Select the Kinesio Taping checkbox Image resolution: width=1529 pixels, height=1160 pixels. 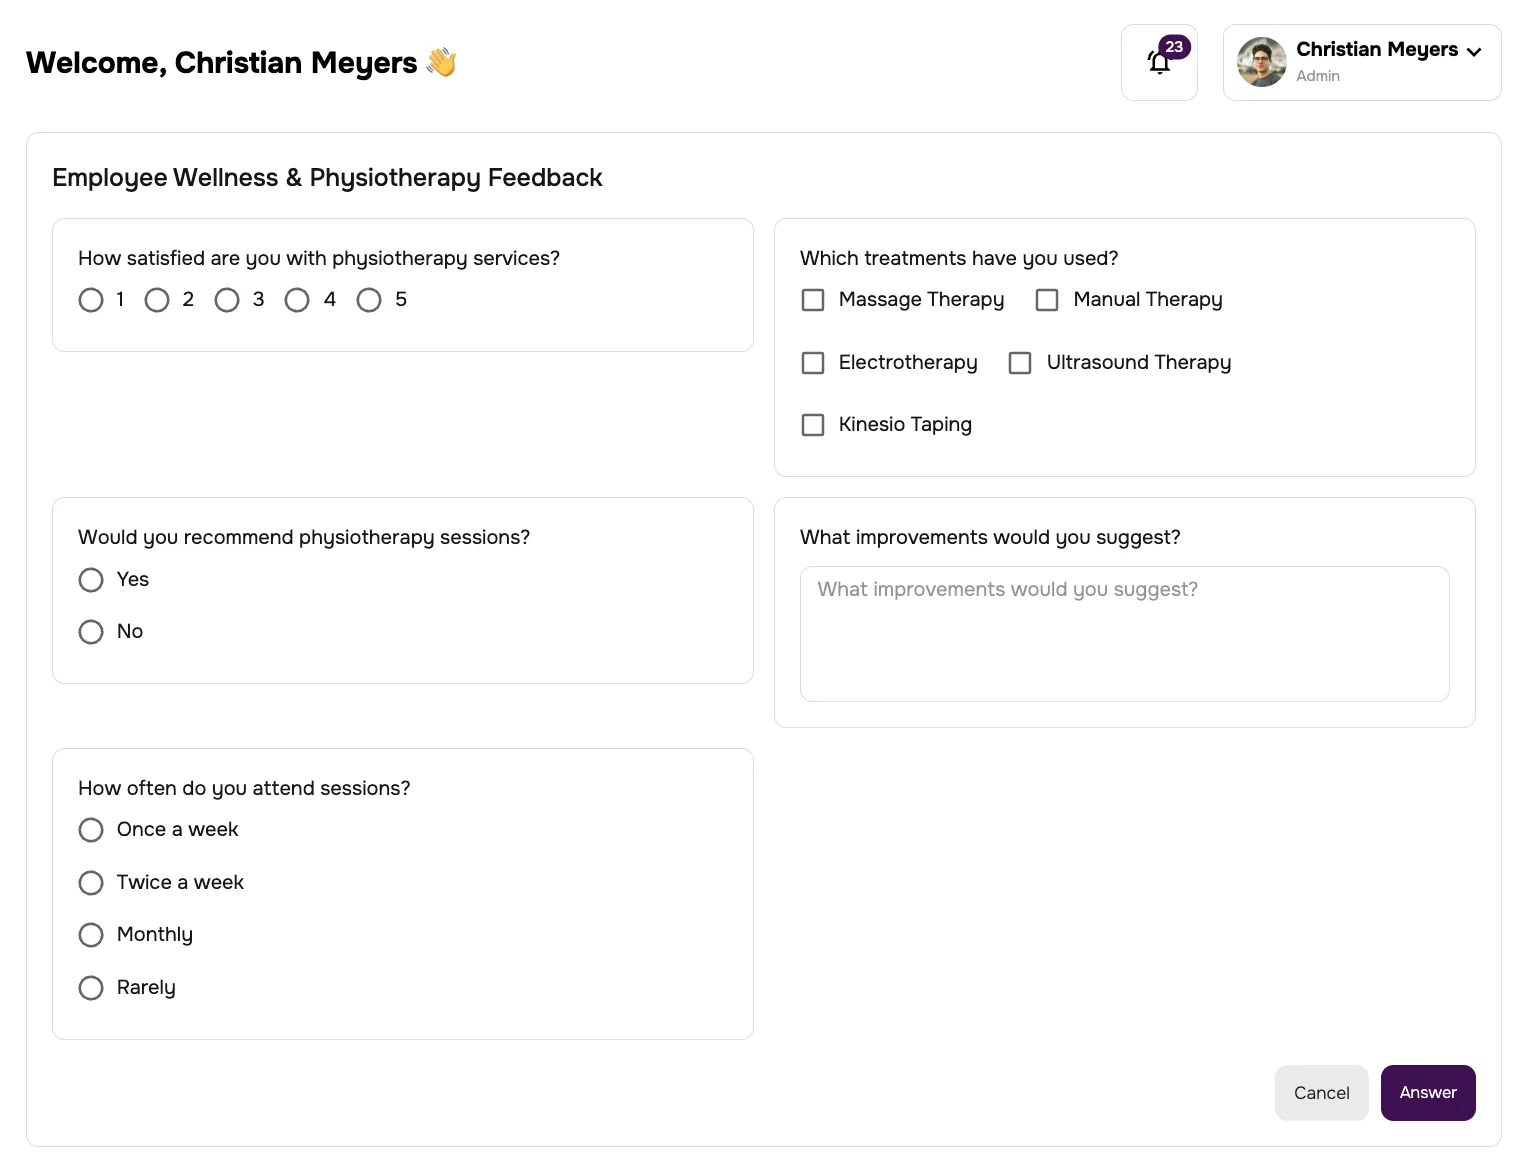[x=812, y=424]
